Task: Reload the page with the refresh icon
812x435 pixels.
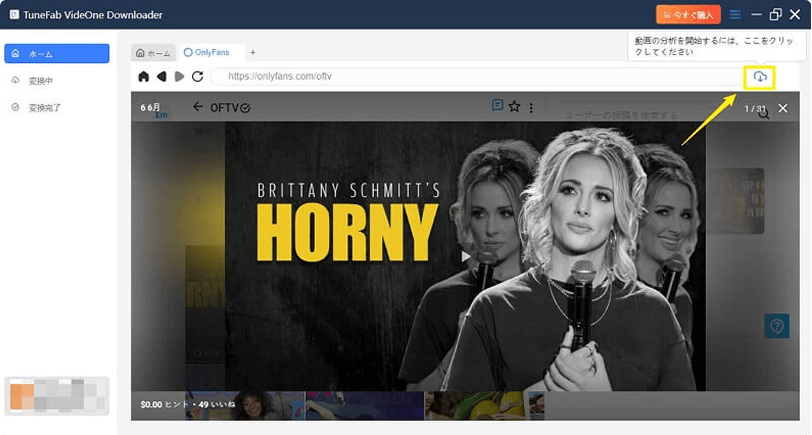Action: (198, 76)
